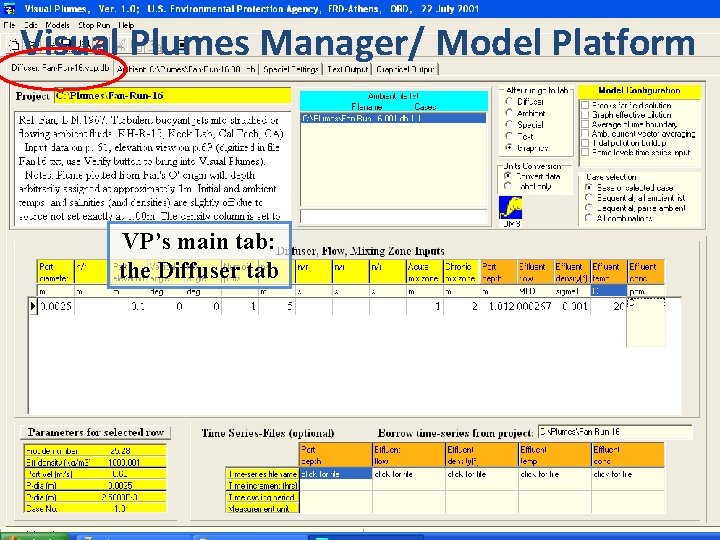720x540 pixels.
Task: Enable Brooks far-field solution checkbox
Action: [585, 105]
